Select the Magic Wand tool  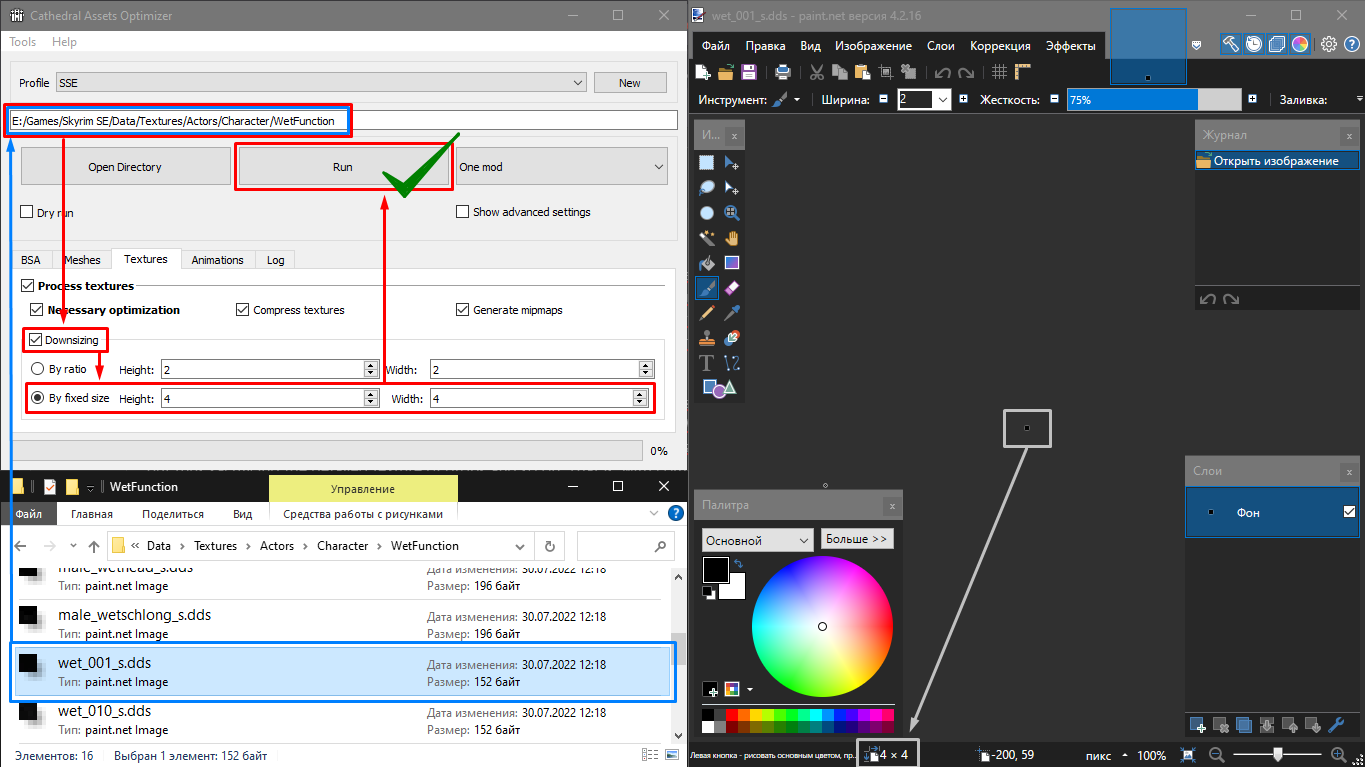tap(707, 237)
